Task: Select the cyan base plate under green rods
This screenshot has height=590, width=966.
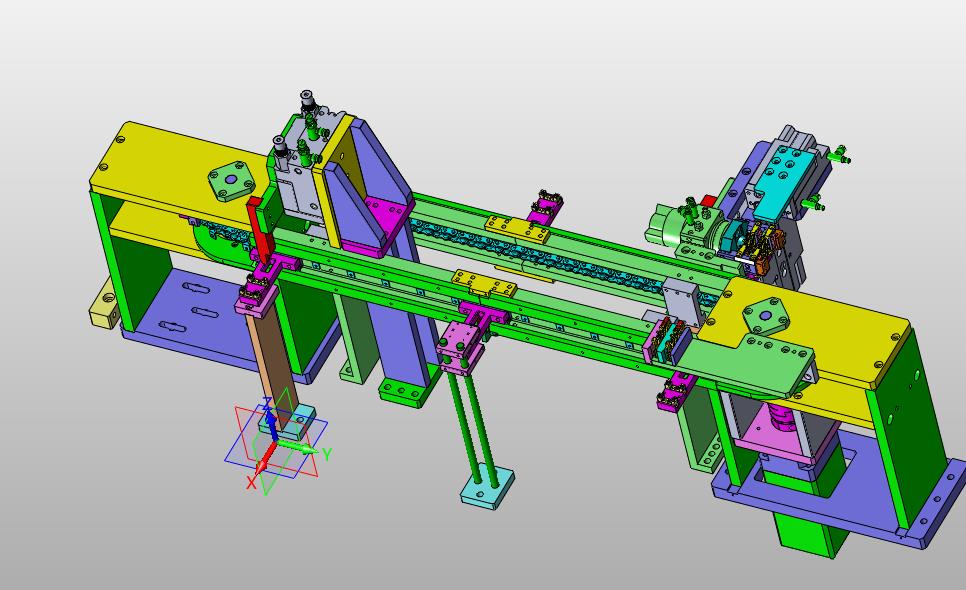Action: [487, 487]
